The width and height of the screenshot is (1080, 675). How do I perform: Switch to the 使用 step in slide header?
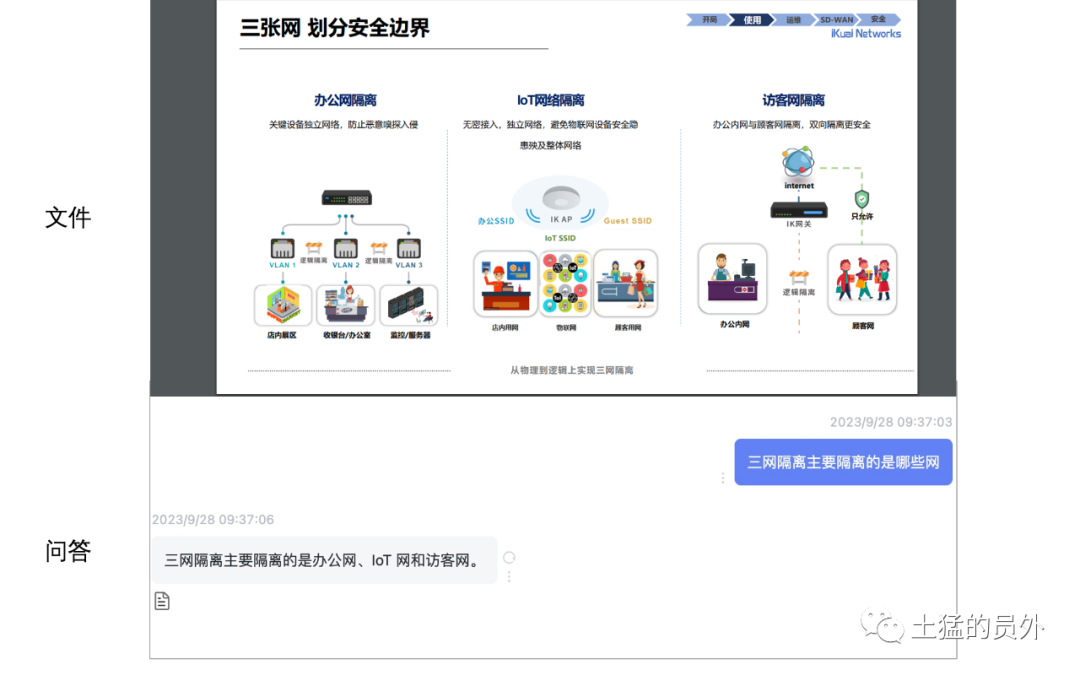point(752,20)
